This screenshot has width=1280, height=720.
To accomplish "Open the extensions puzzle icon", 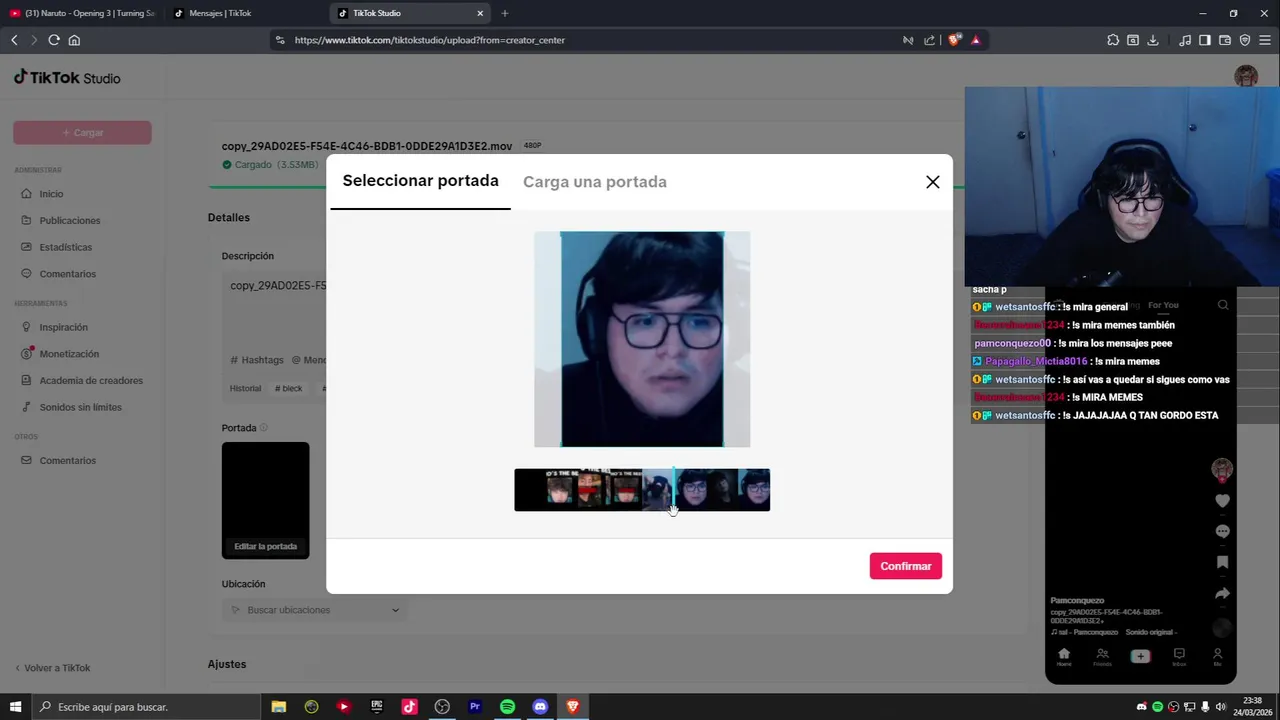I will coord(1113,40).
